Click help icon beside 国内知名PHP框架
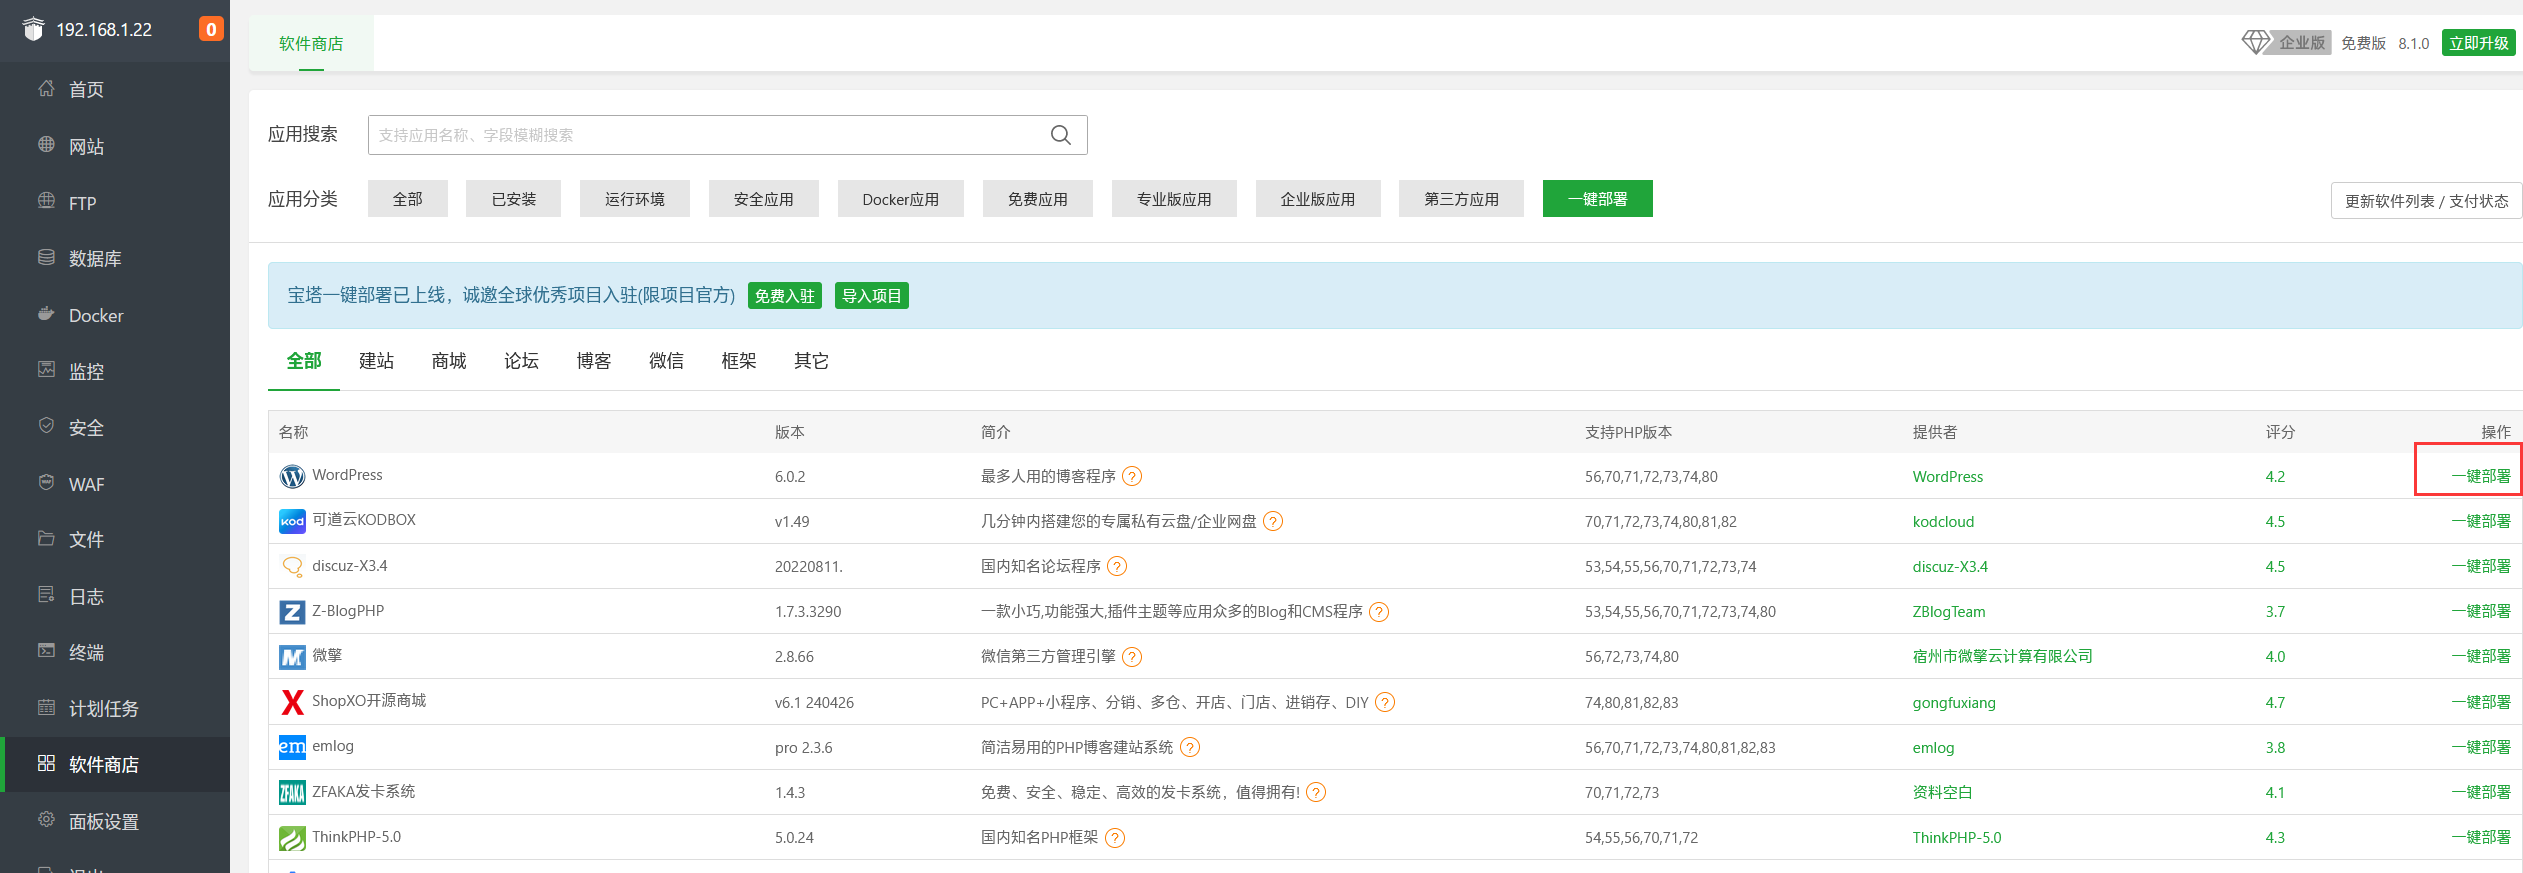This screenshot has width=2523, height=873. click(1115, 837)
